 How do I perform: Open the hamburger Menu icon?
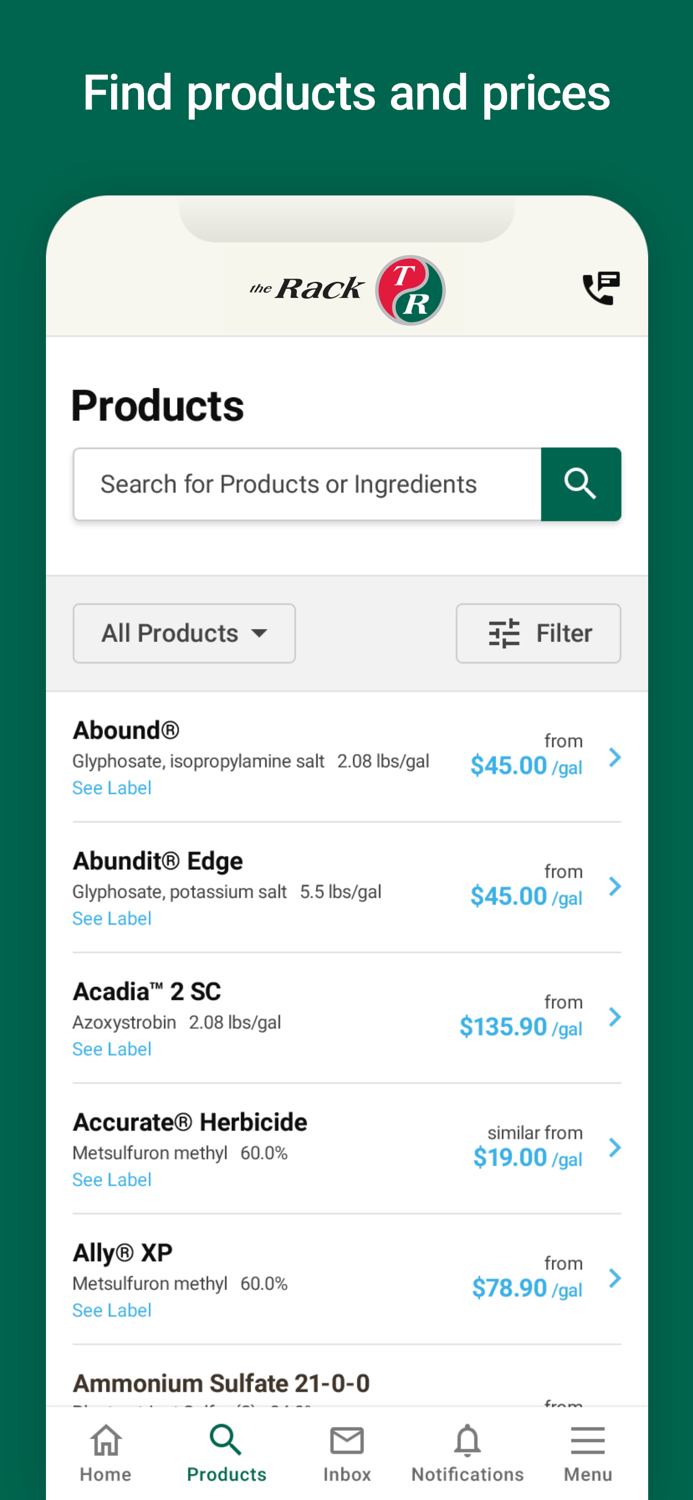click(x=588, y=1441)
